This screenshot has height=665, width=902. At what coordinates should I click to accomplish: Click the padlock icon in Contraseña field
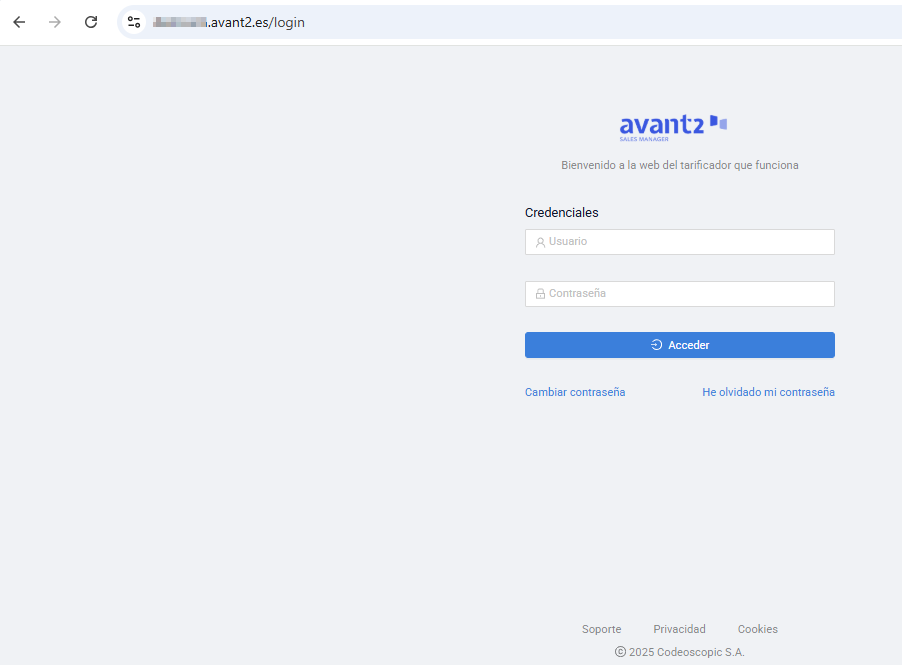[540, 294]
